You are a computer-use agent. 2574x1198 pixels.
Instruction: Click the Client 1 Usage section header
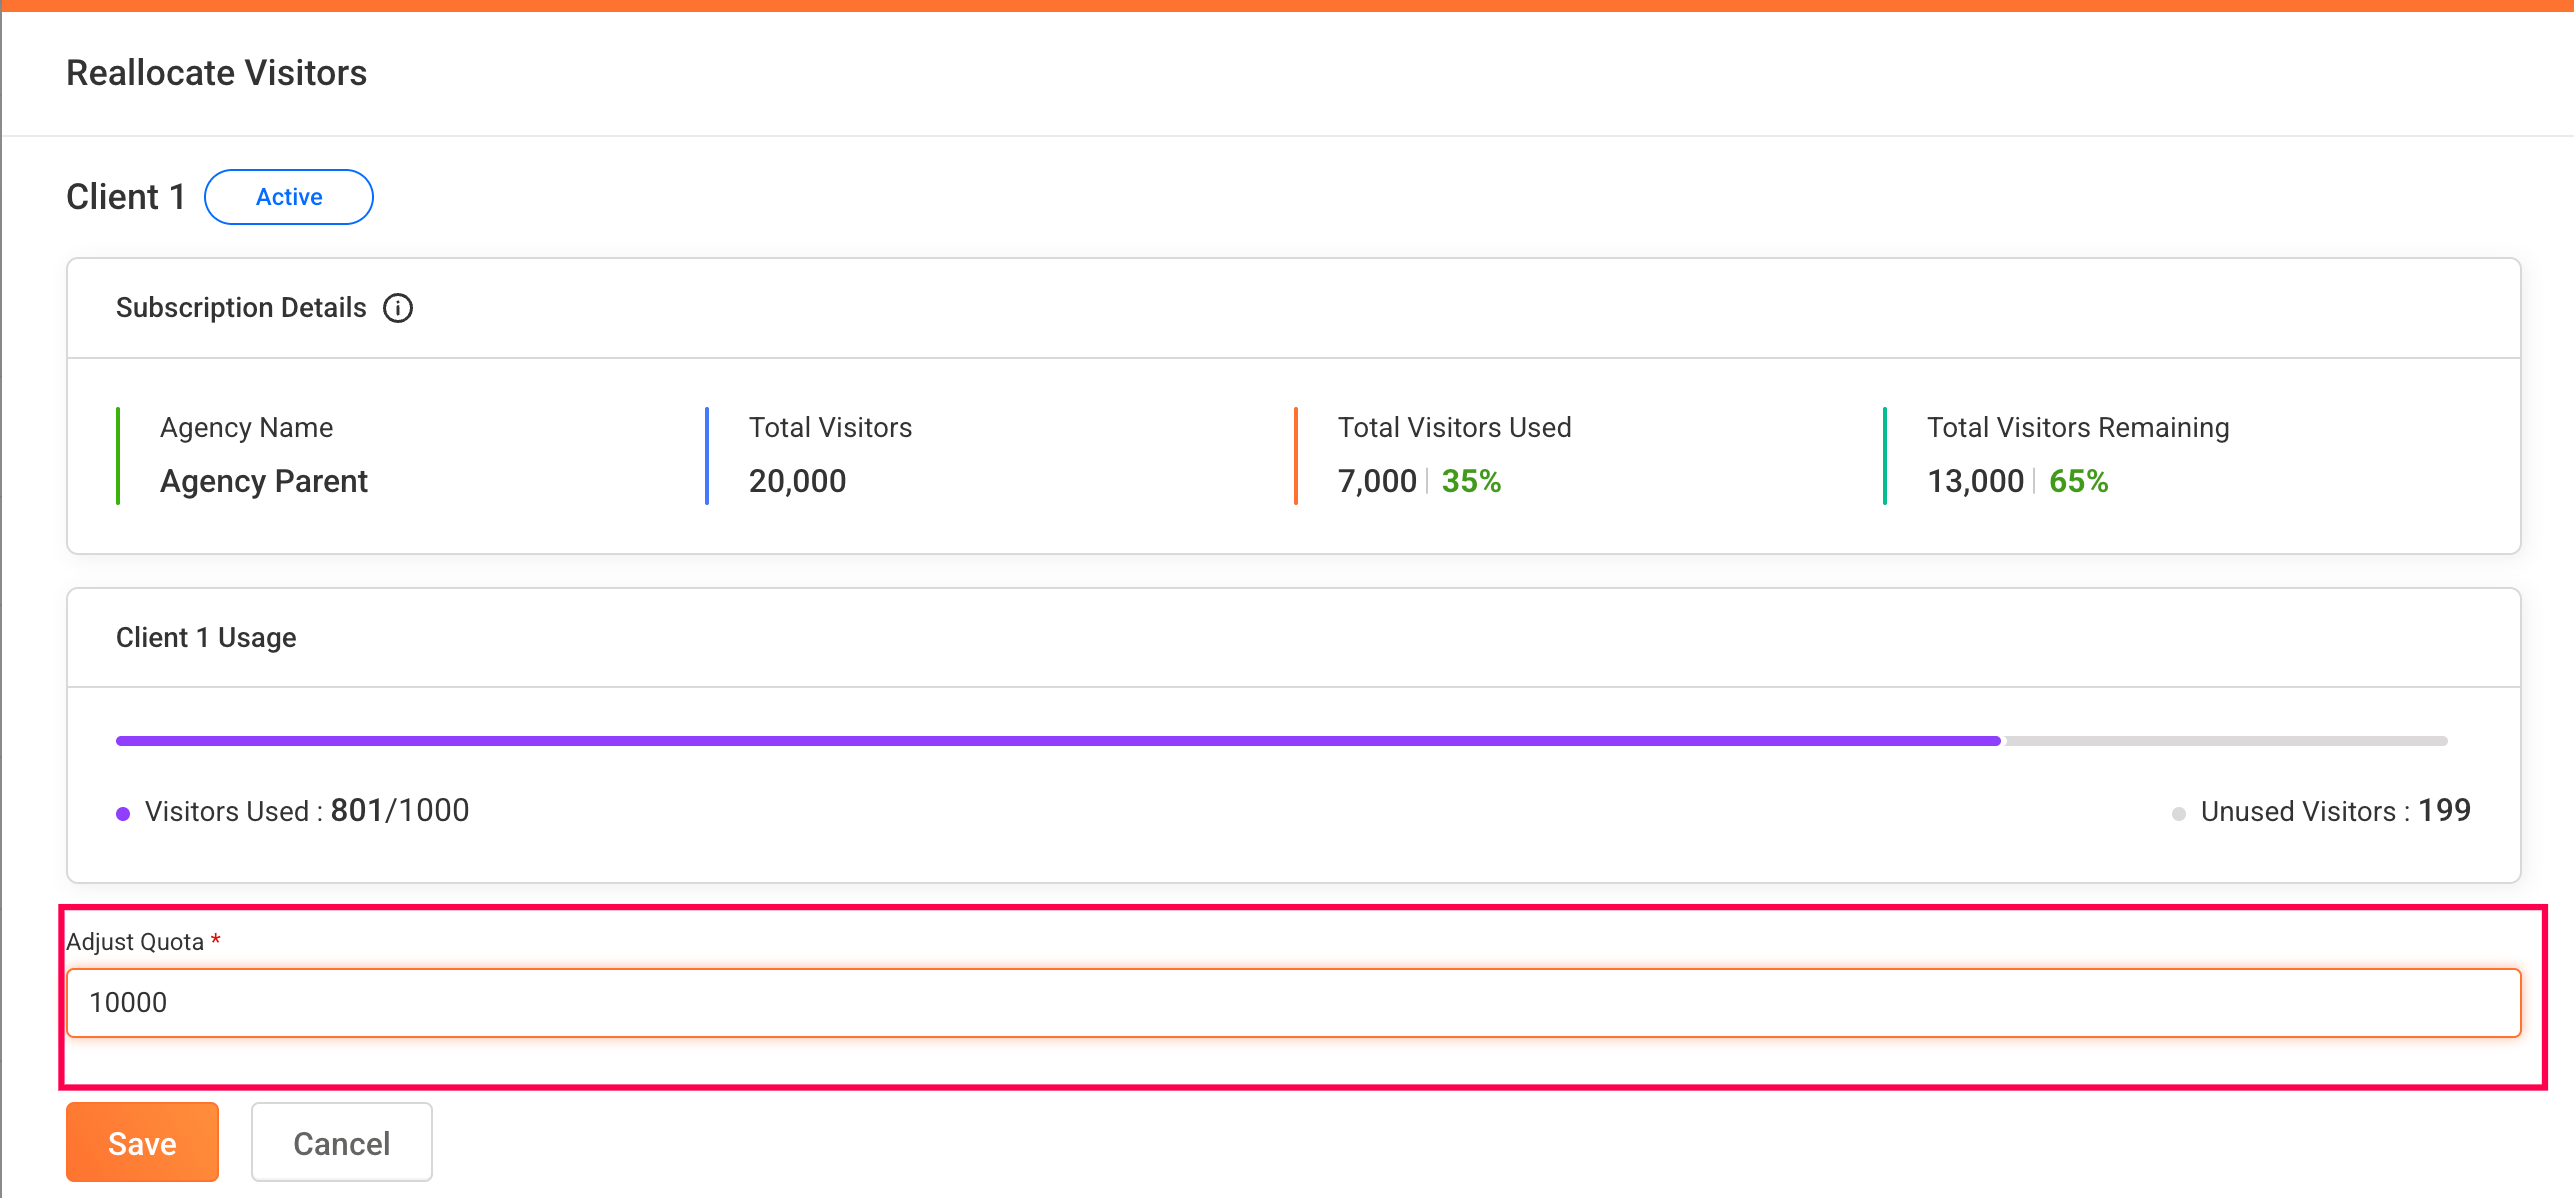pos(206,637)
